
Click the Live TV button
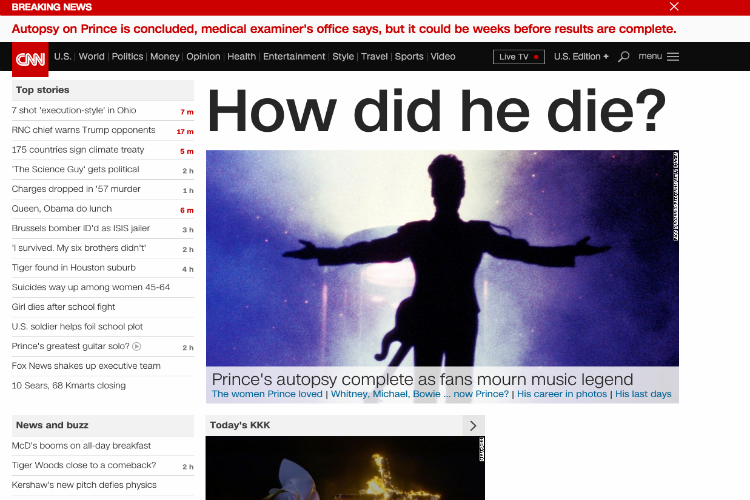[x=519, y=57]
